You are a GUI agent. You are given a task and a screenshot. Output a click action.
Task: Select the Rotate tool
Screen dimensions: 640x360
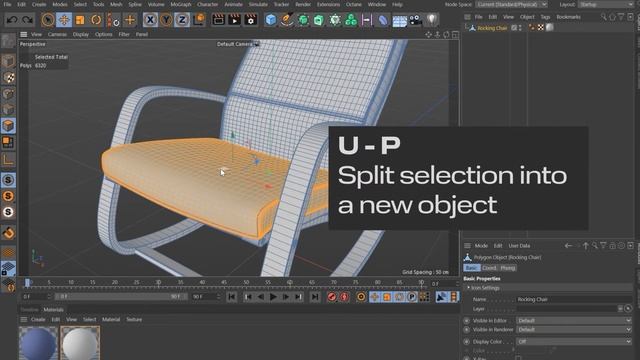click(x=96, y=20)
